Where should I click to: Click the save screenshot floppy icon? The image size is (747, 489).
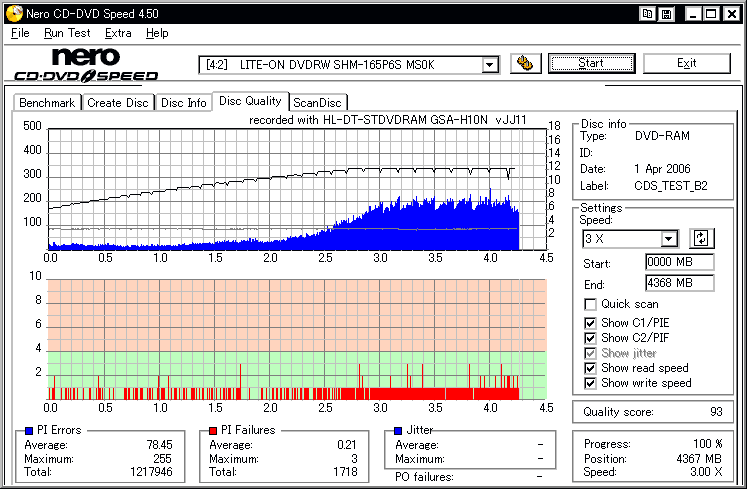point(667,14)
